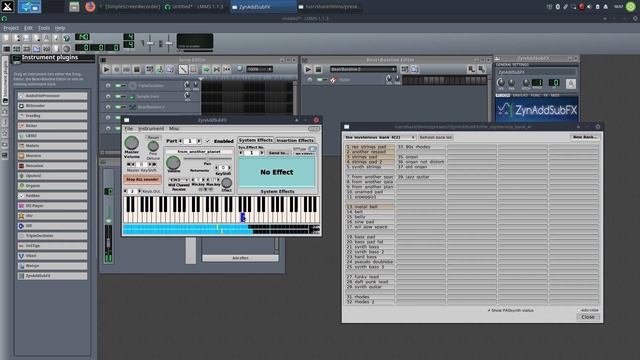
Task: Open the LMMS help question-mark icon
Action: tap(67, 38)
